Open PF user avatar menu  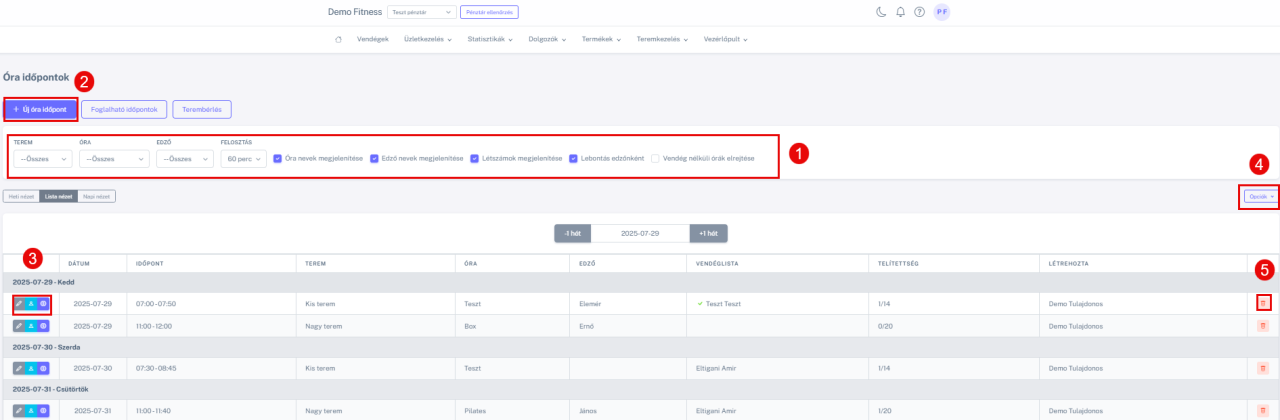pos(941,12)
